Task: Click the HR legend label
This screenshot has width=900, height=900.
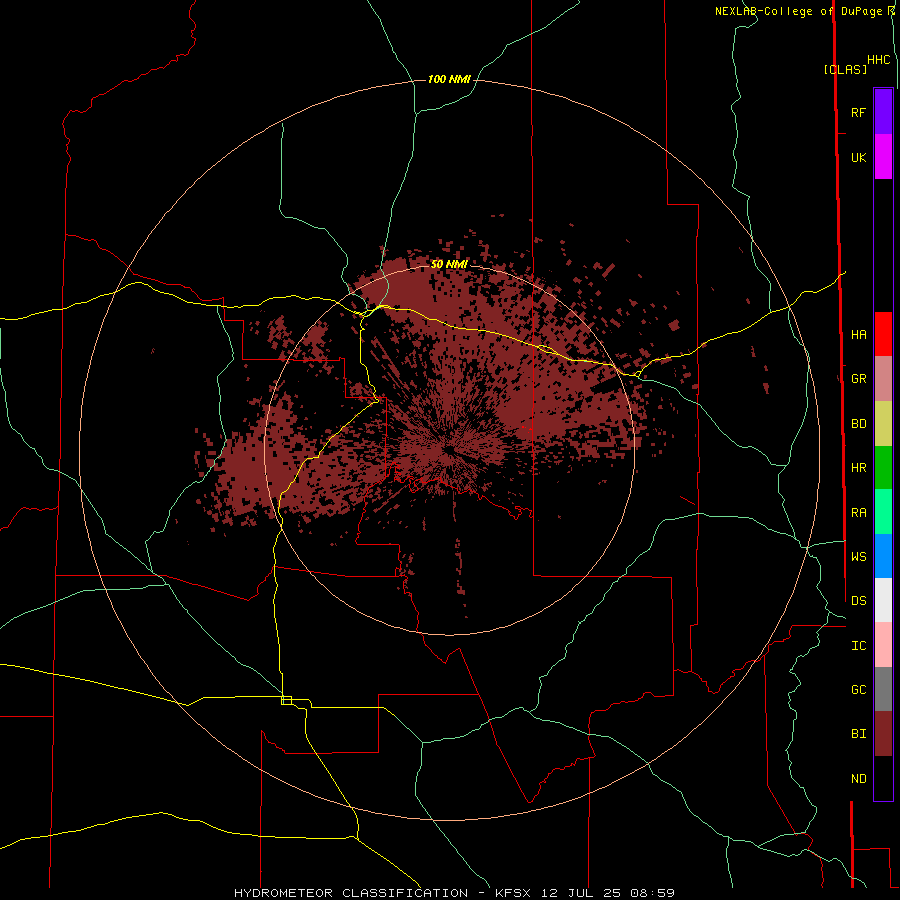Action: click(858, 468)
